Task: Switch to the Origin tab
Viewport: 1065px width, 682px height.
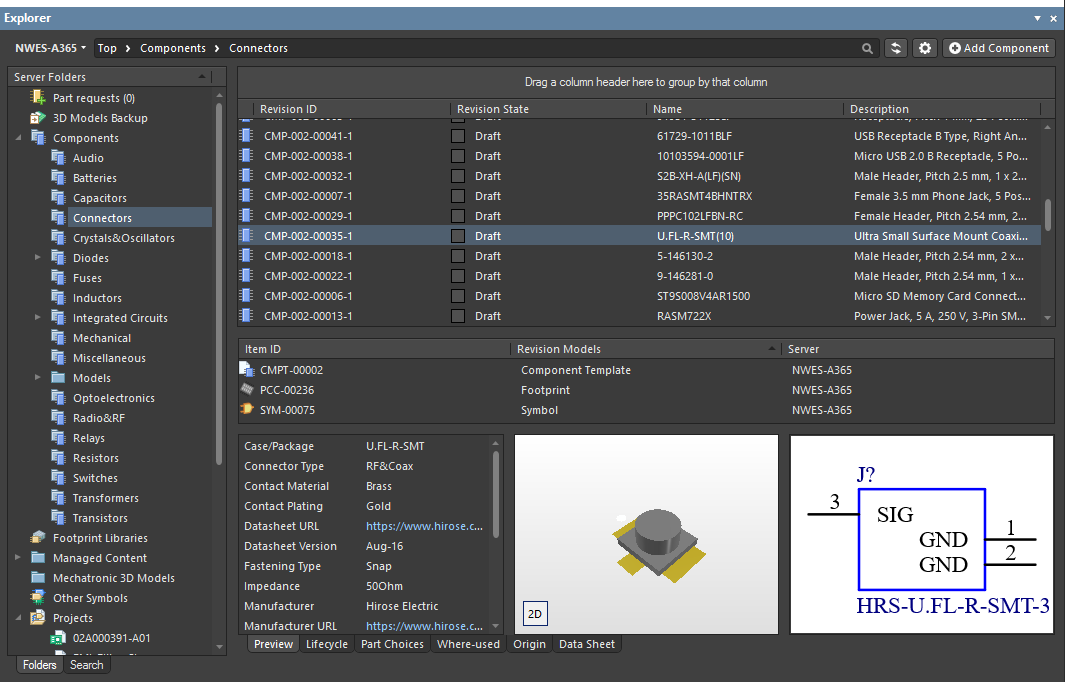Action: (530, 644)
